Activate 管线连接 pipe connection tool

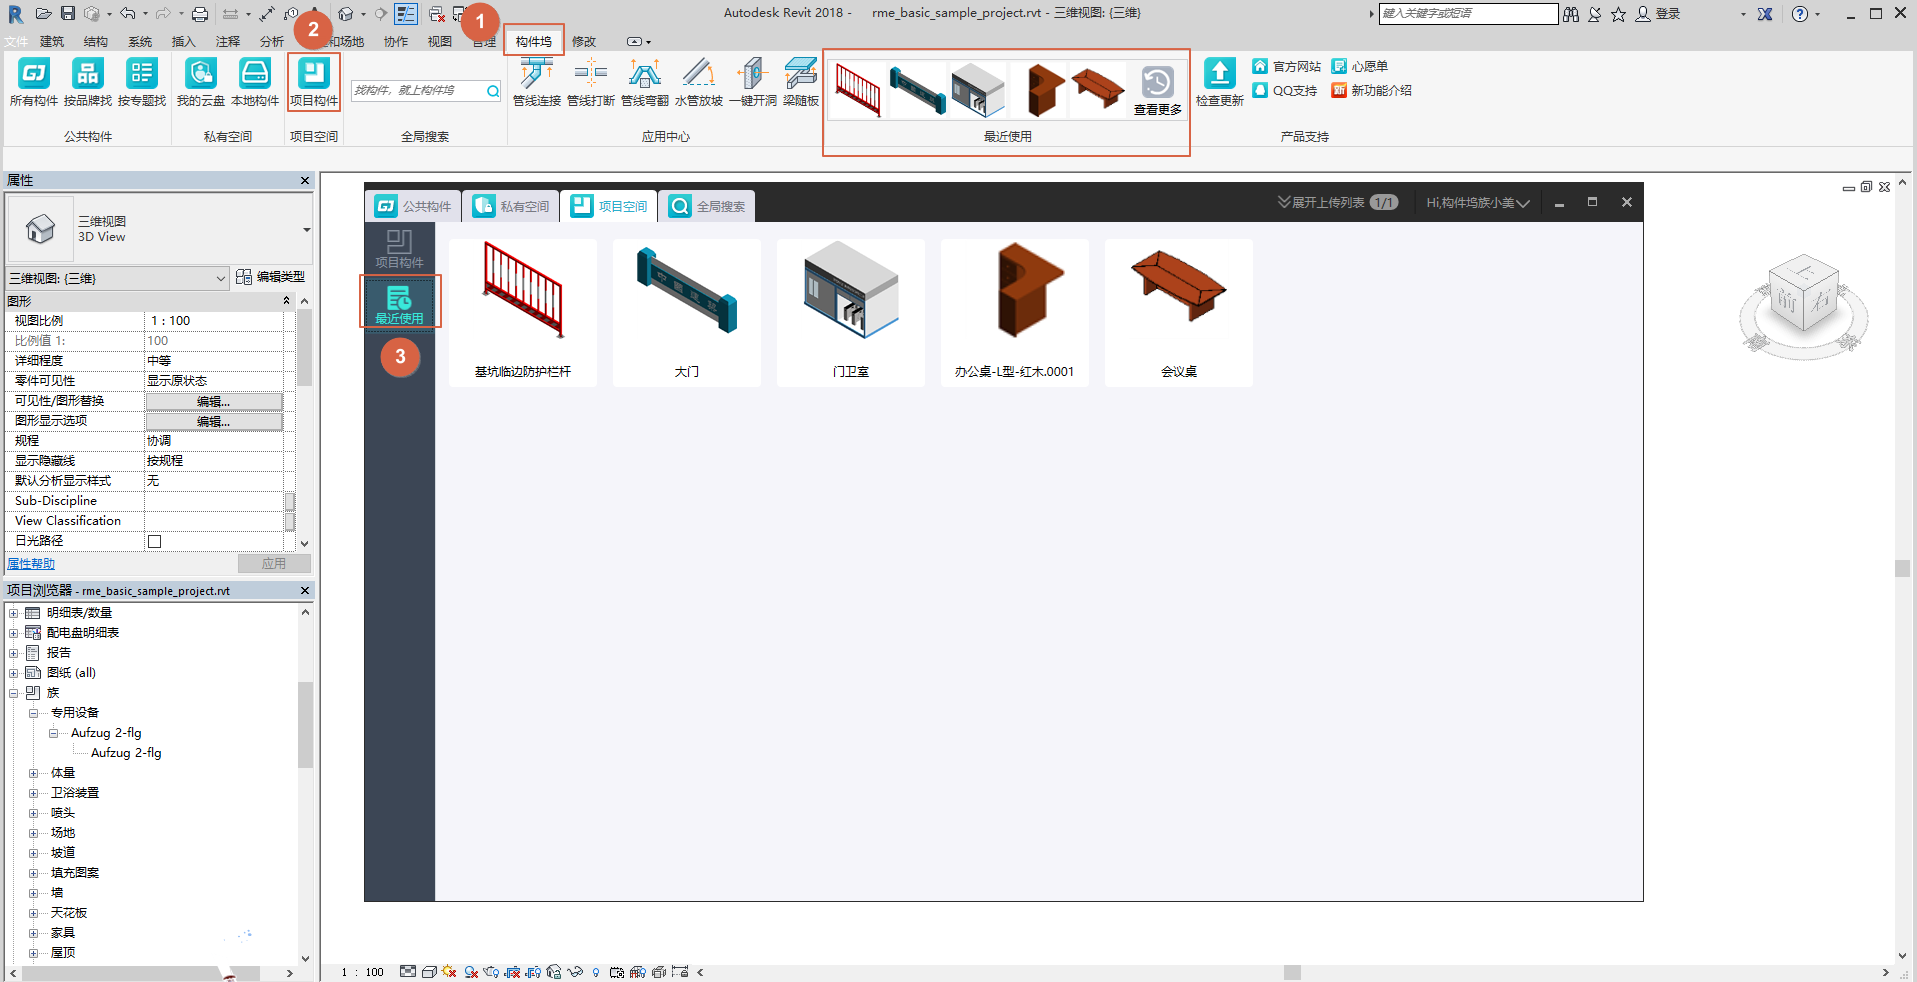[x=537, y=82]
